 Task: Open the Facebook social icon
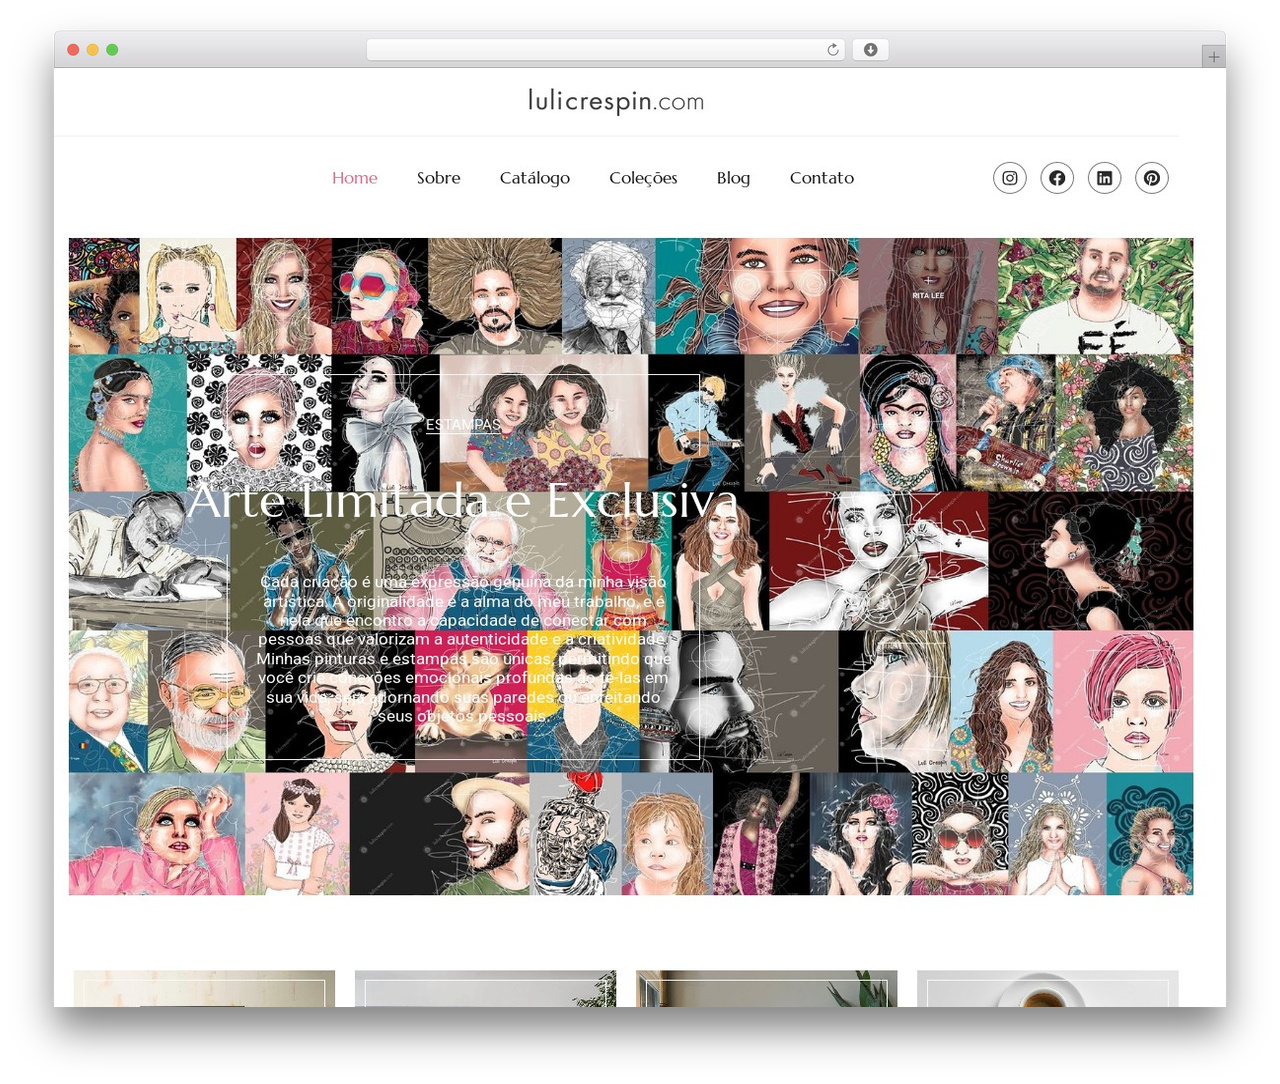tap(1057, 178)
